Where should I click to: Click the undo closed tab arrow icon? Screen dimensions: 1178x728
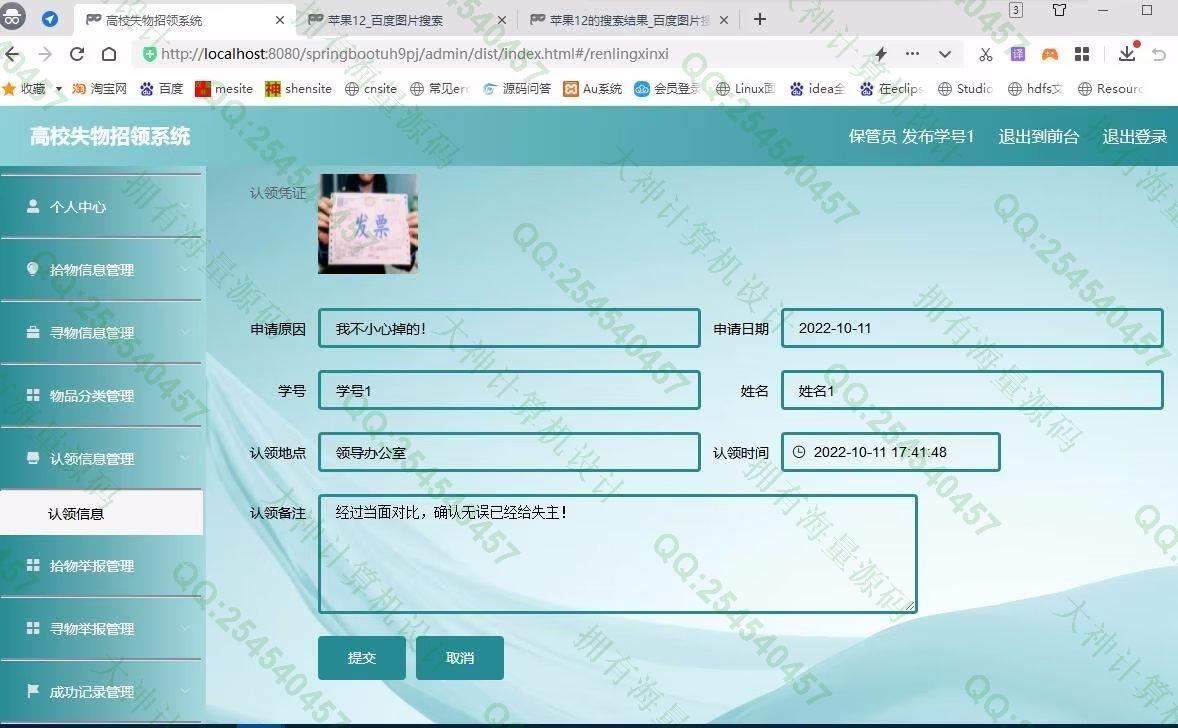(1158, 54)
